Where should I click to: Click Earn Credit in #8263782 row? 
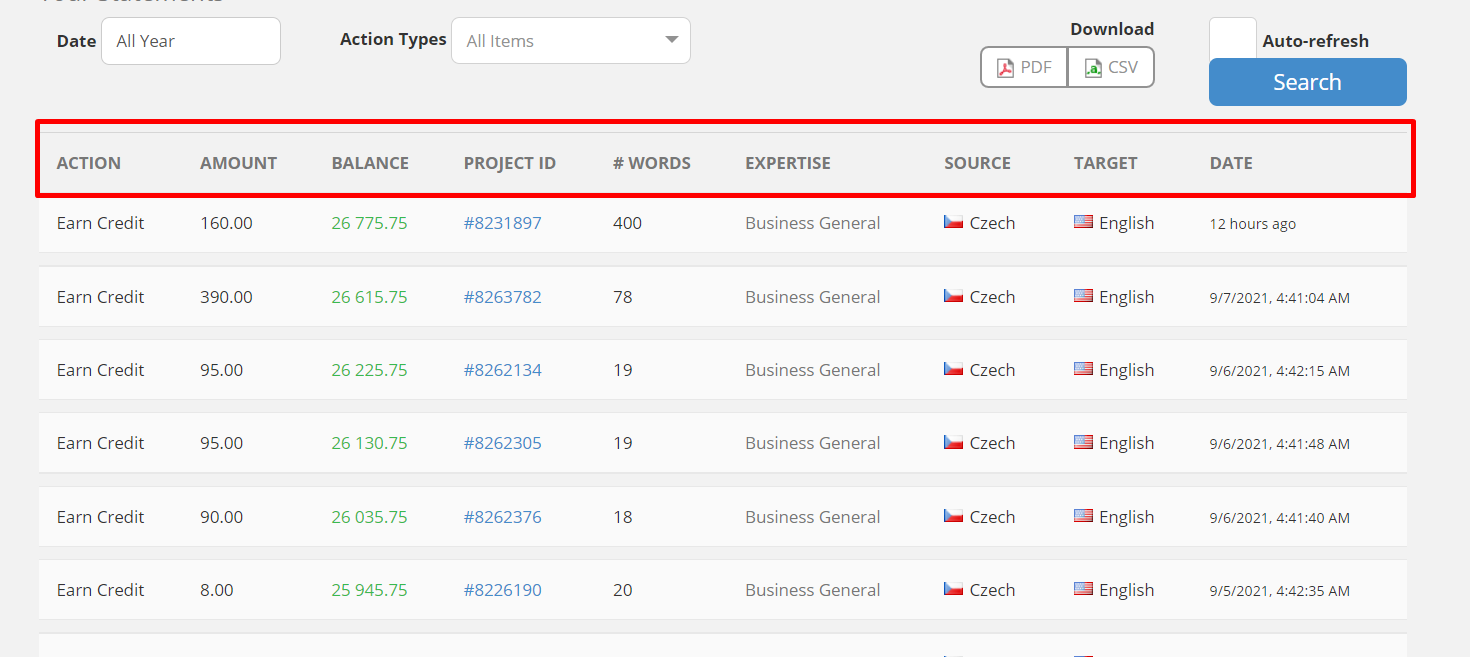point(101,297)
